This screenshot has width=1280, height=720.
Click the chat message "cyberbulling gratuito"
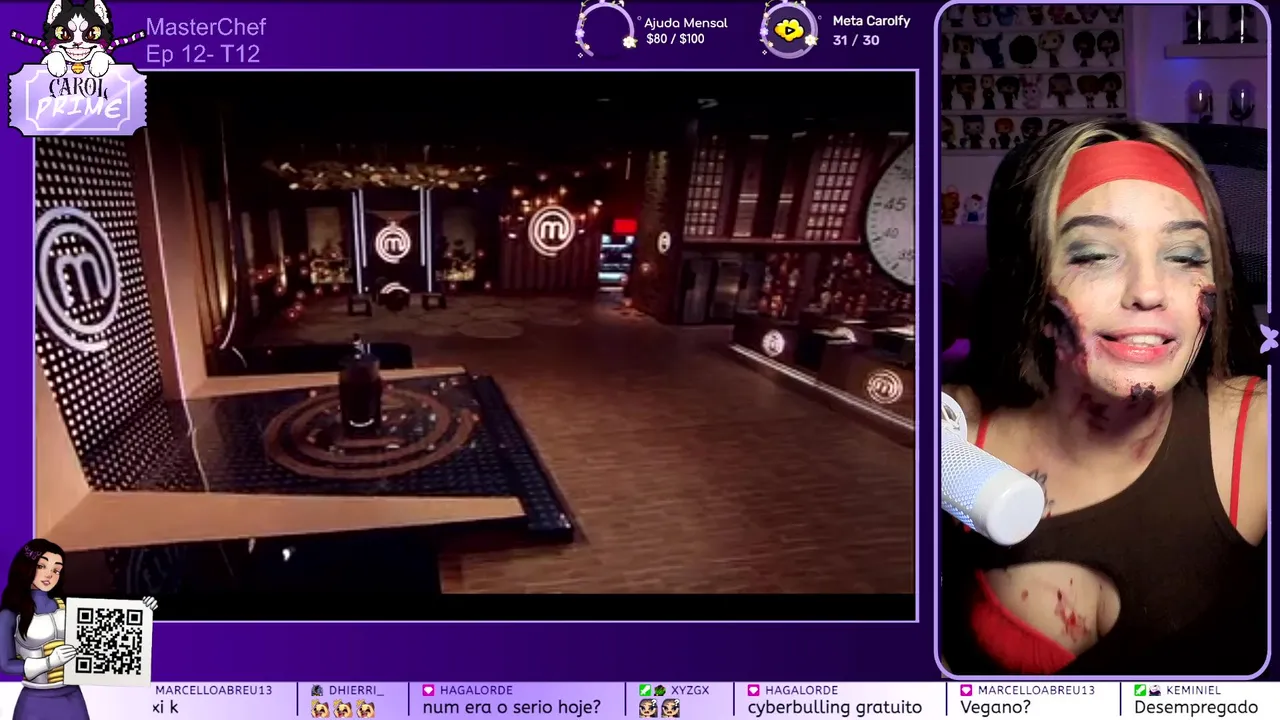coord(835,707)
